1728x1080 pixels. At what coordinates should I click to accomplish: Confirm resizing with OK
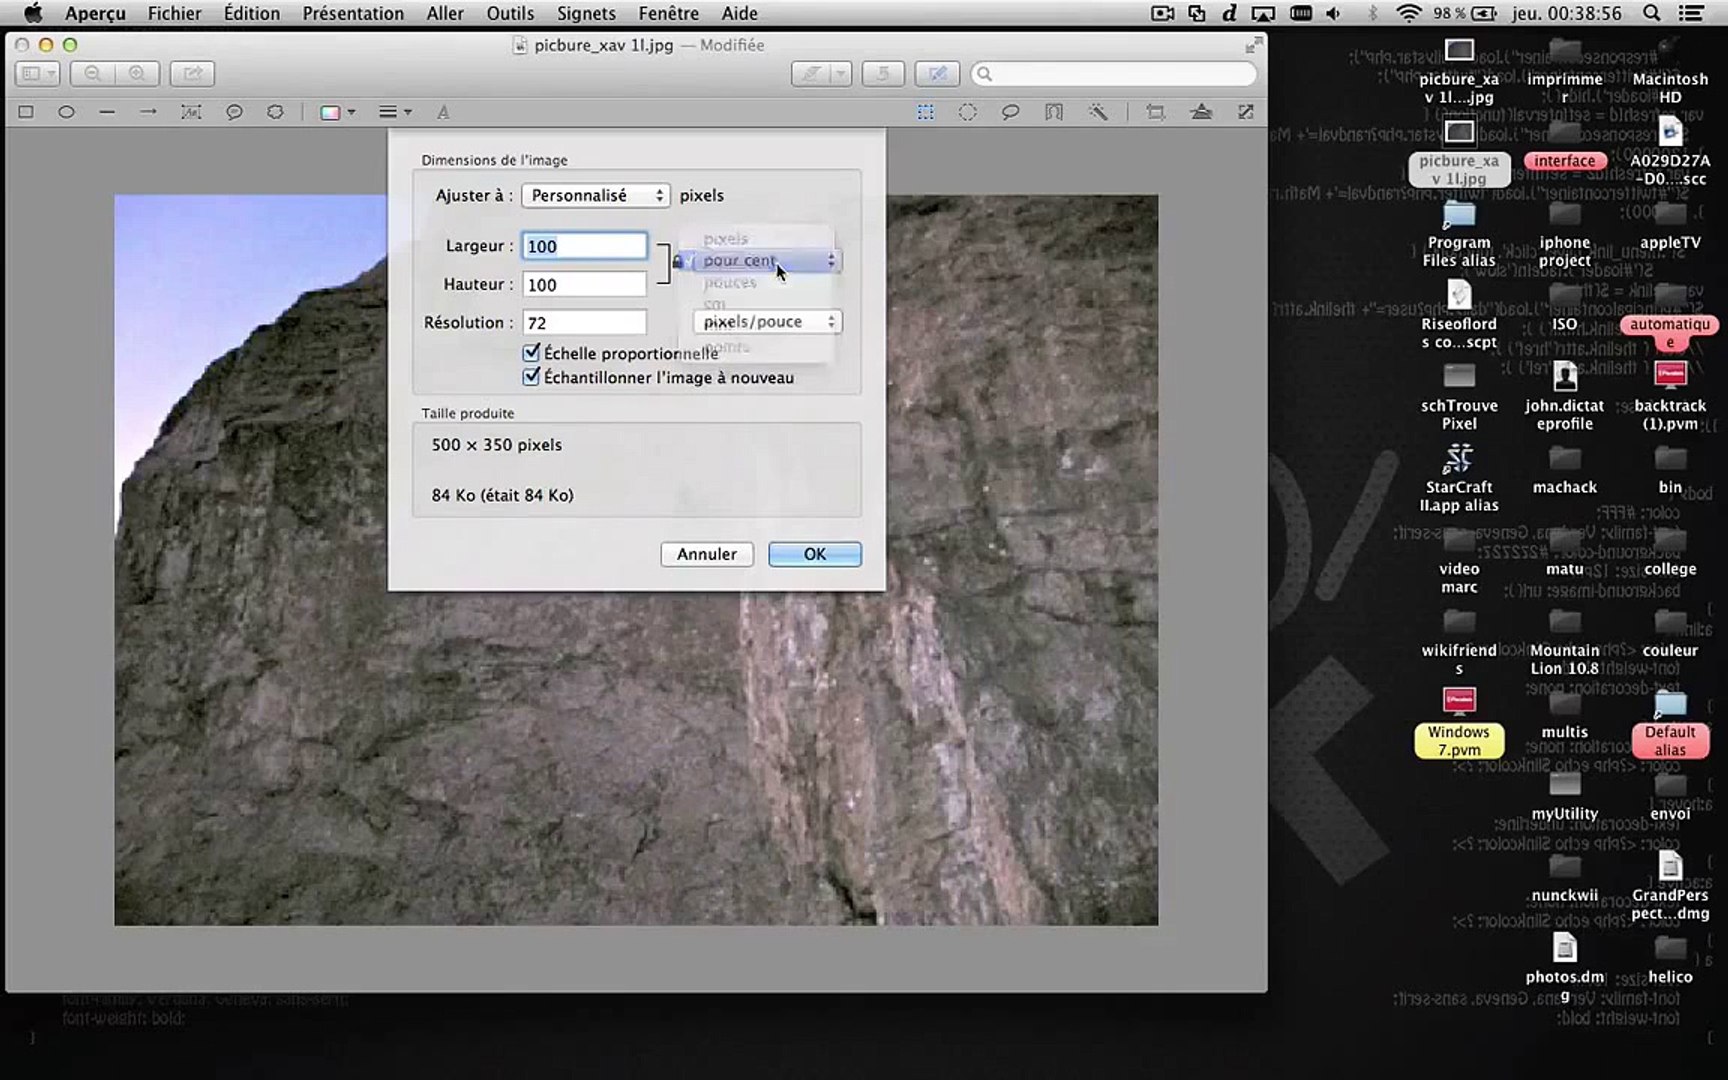(814, 554)
